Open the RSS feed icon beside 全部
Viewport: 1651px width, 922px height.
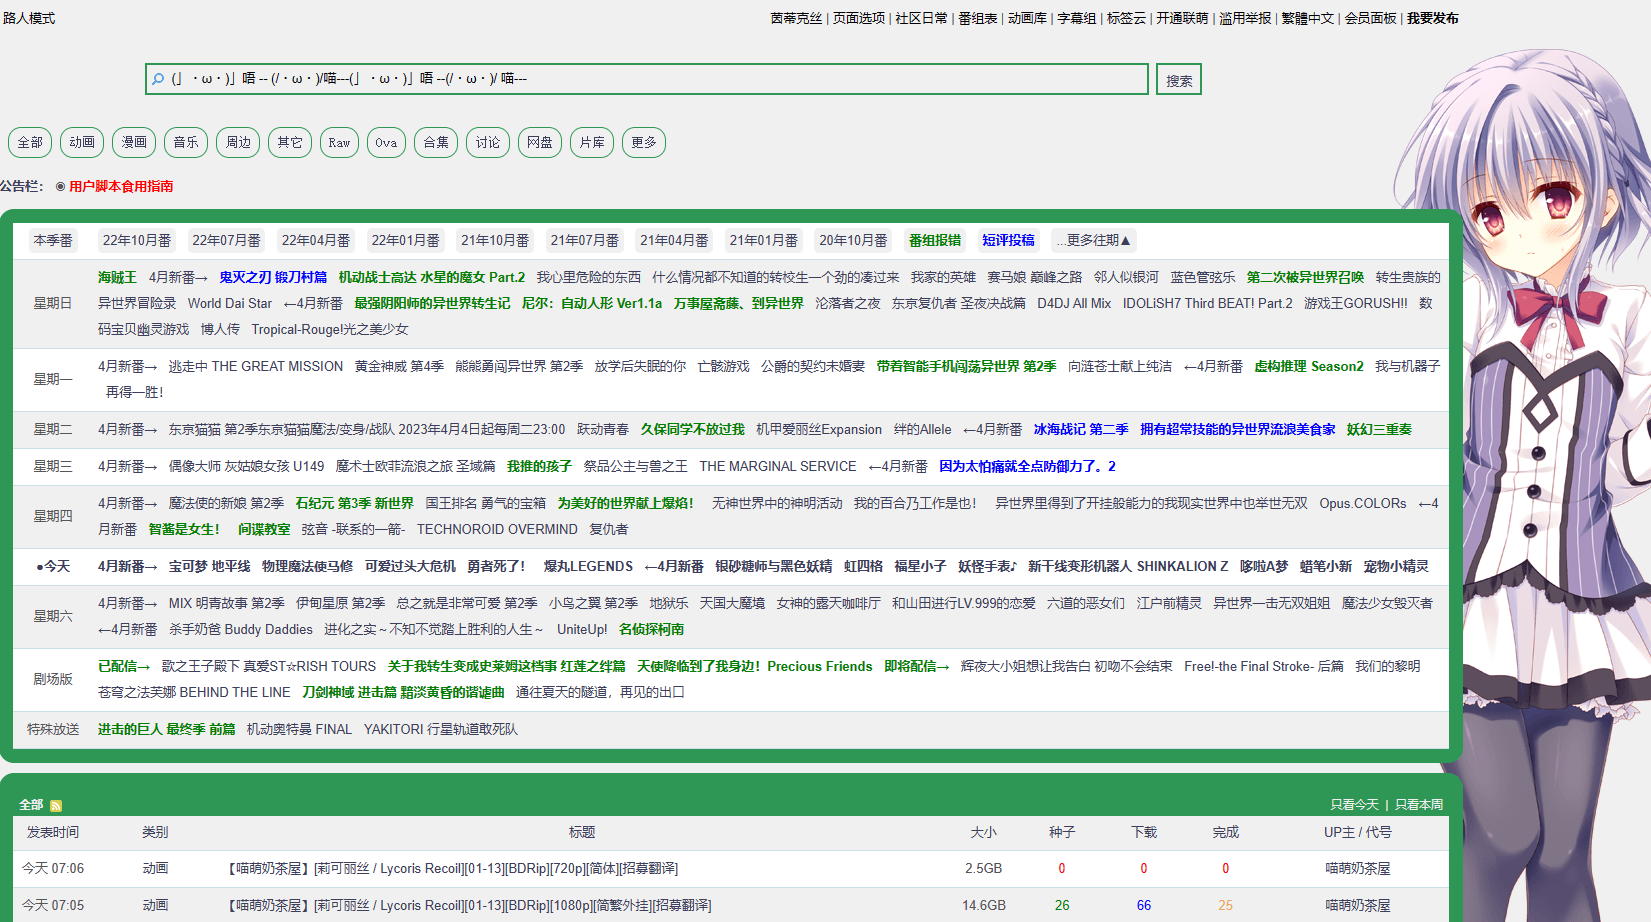click(x=56, y=806)
